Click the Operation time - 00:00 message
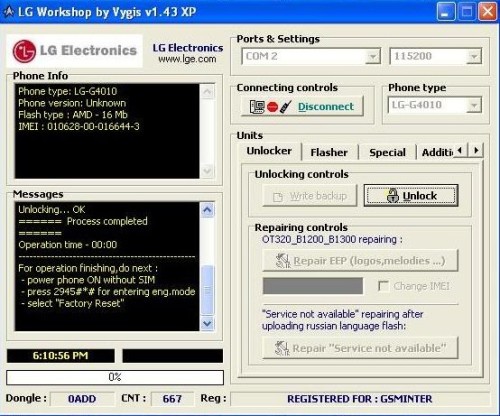500x416 pixels. (x=68, y=245)
